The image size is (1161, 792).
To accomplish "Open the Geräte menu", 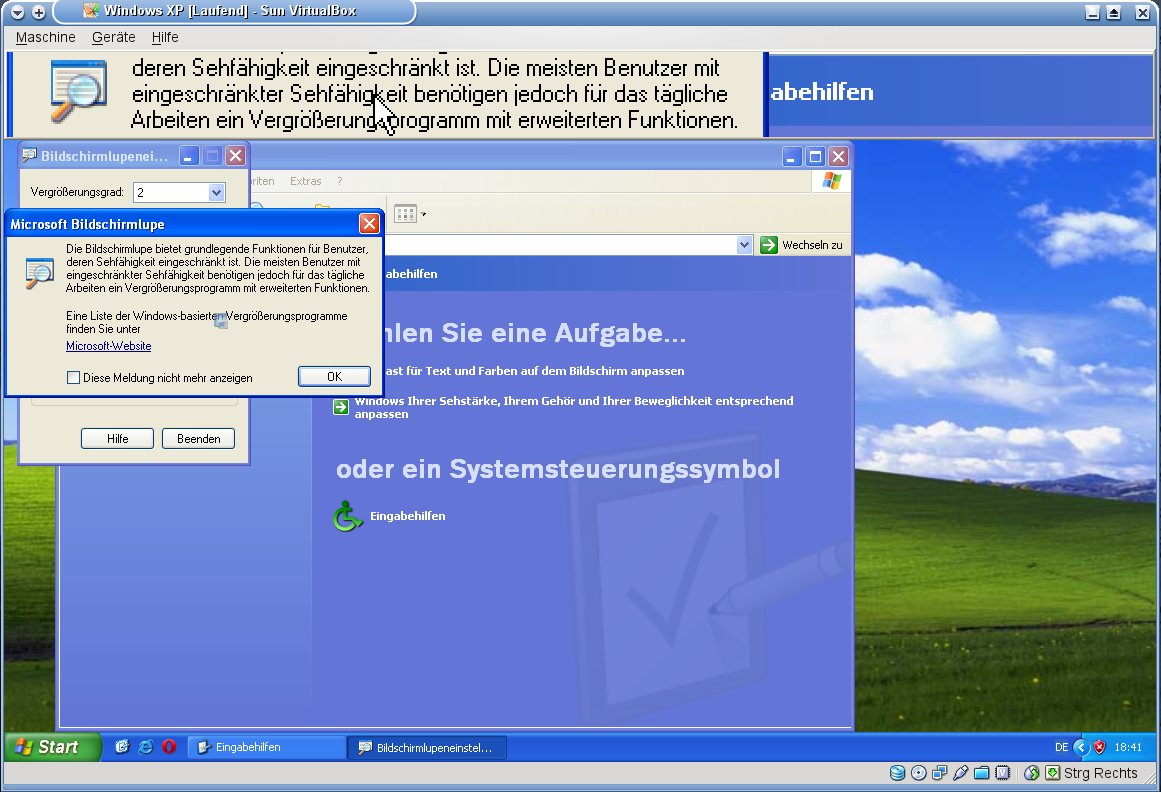I will [x=113, y=37].
